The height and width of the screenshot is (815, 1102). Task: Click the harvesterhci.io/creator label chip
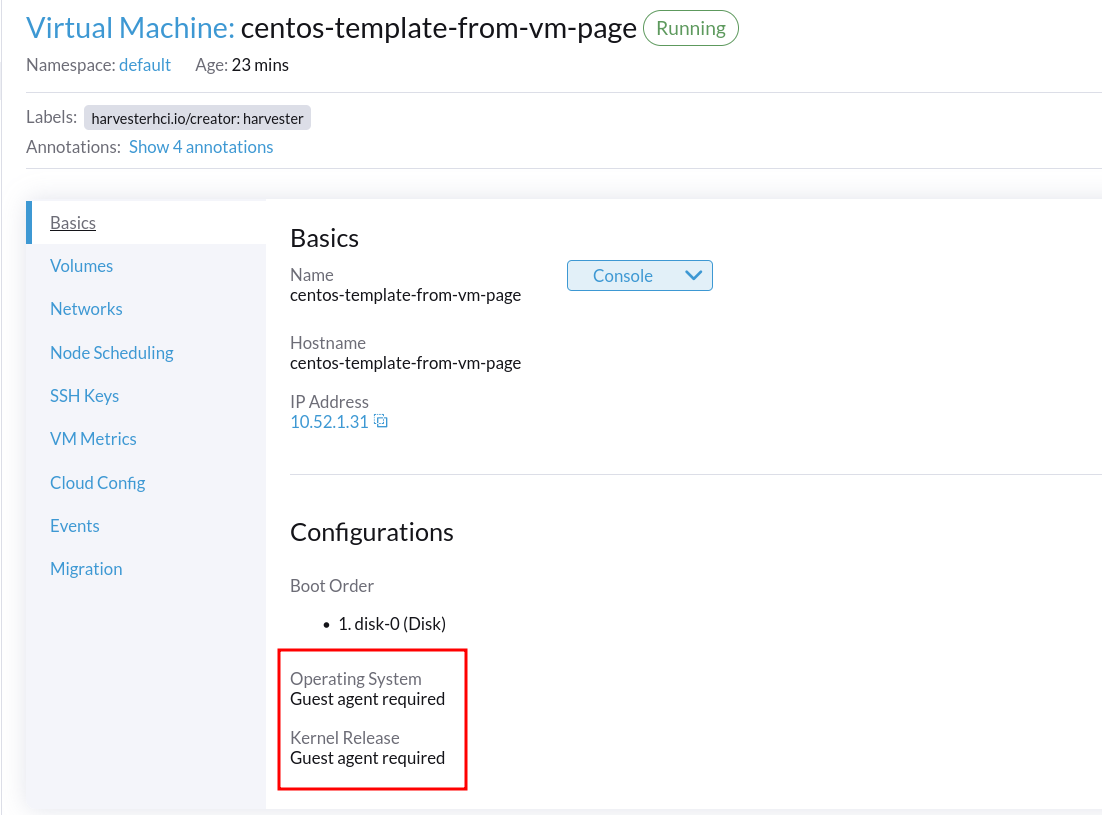[197, 117]
